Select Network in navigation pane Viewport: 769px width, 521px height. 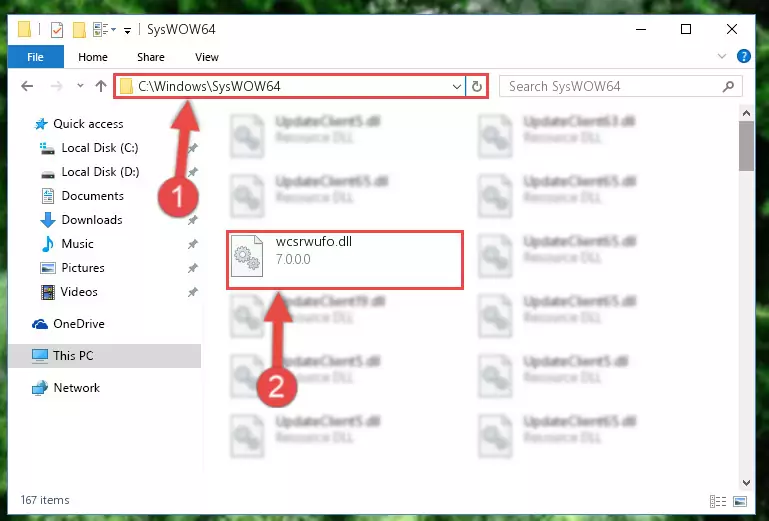tap(77, 388)
